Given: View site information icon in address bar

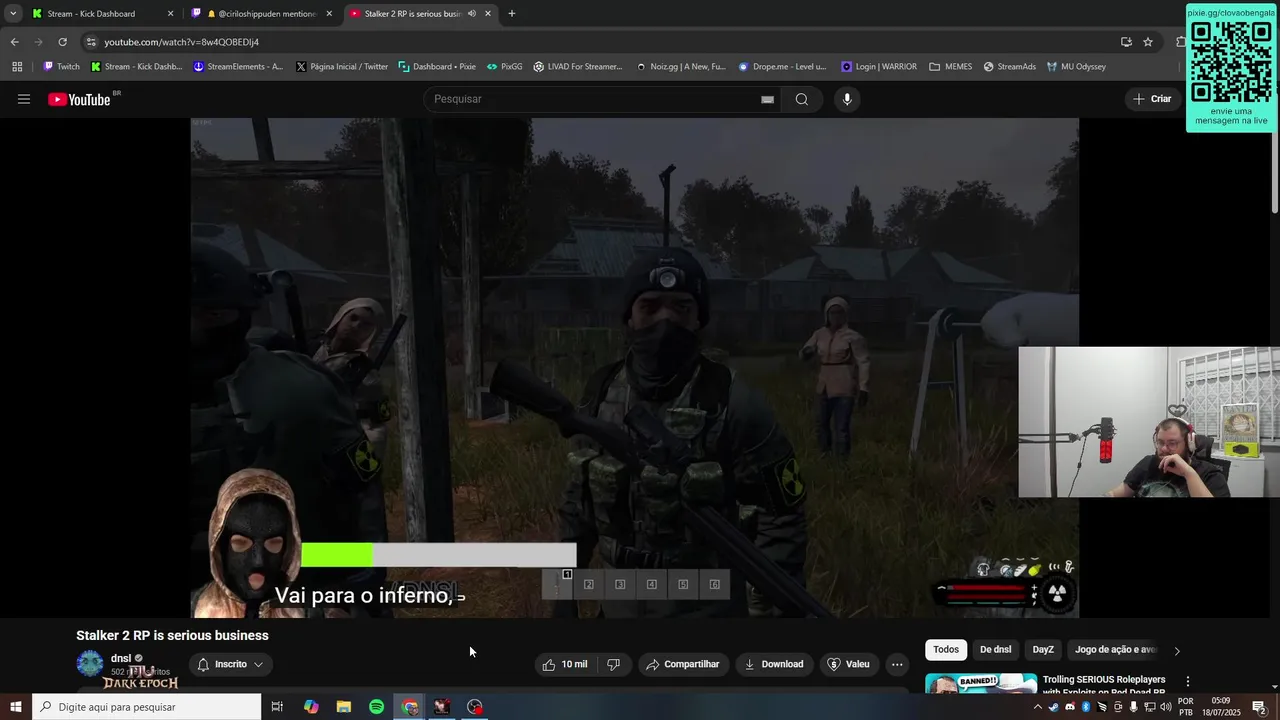Looking at the screenshot, I should (91, 42).
